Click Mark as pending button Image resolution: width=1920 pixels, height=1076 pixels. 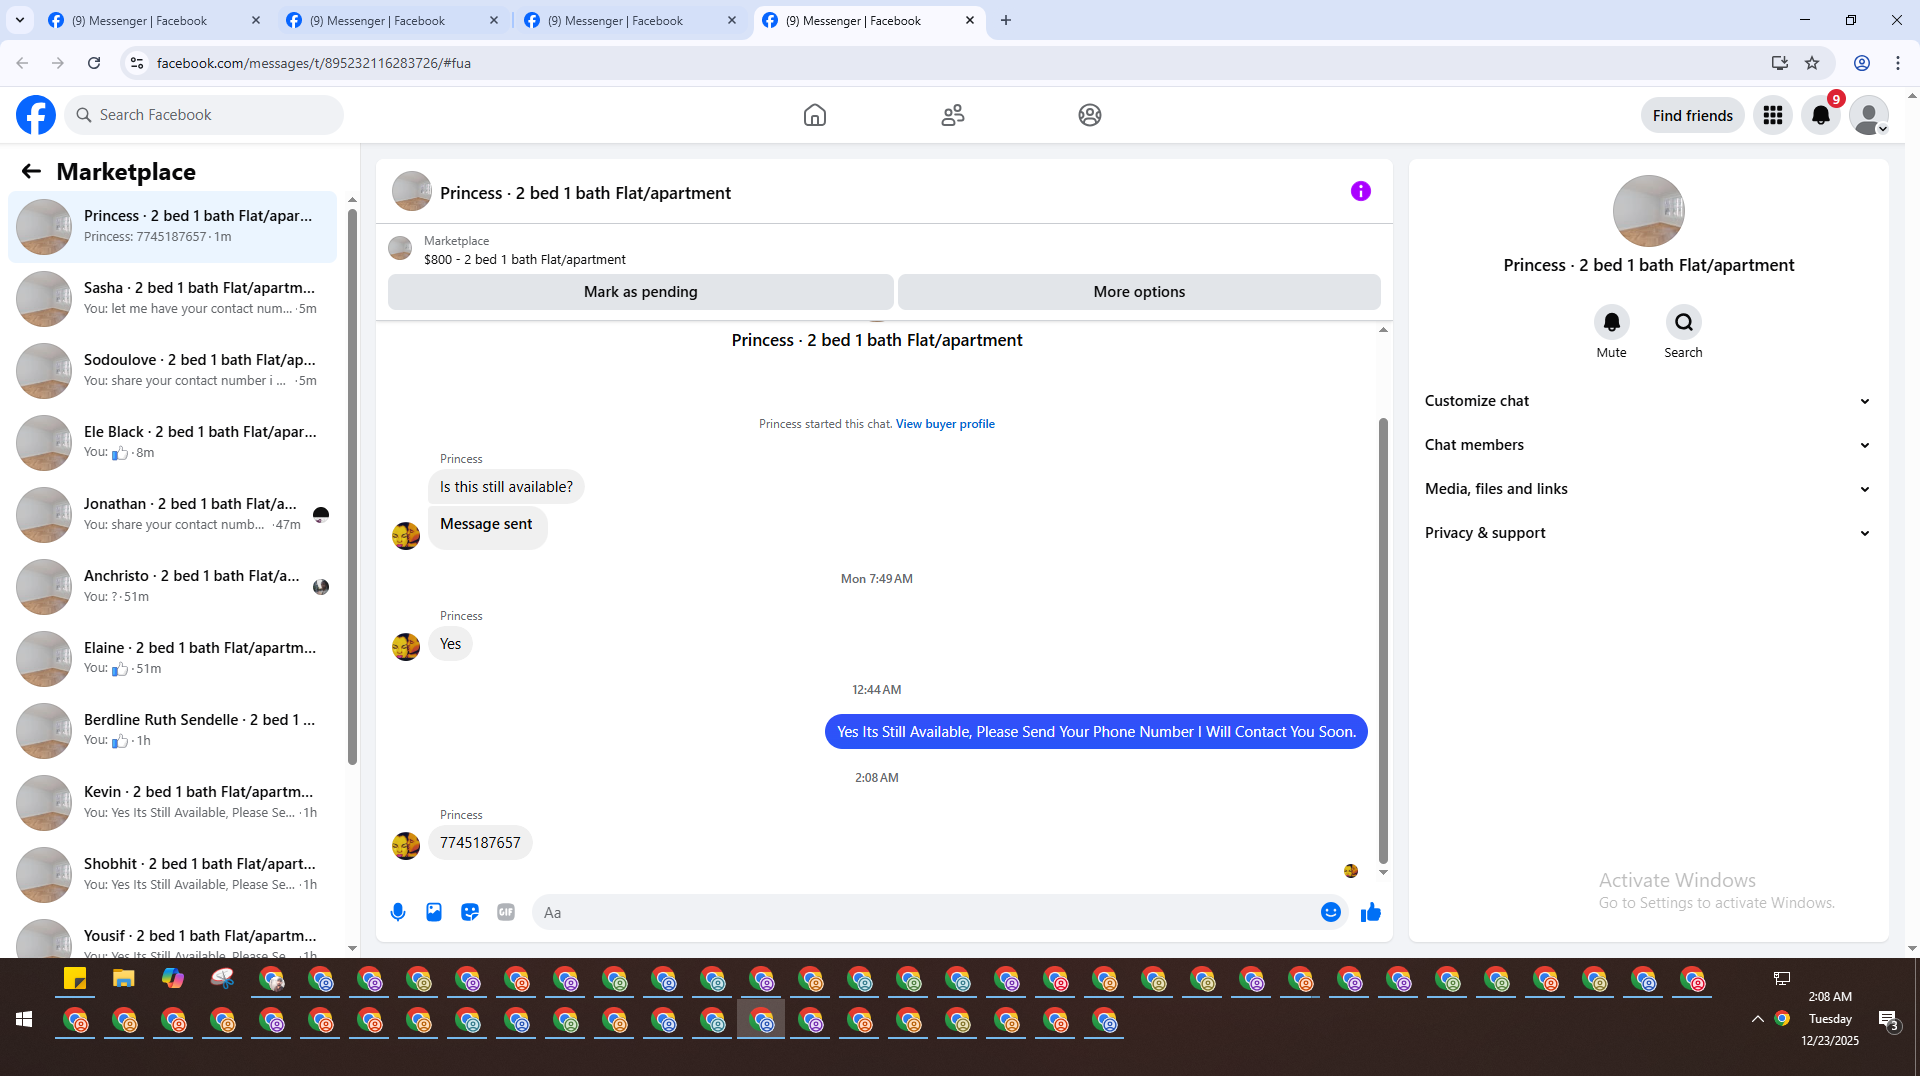641,292
